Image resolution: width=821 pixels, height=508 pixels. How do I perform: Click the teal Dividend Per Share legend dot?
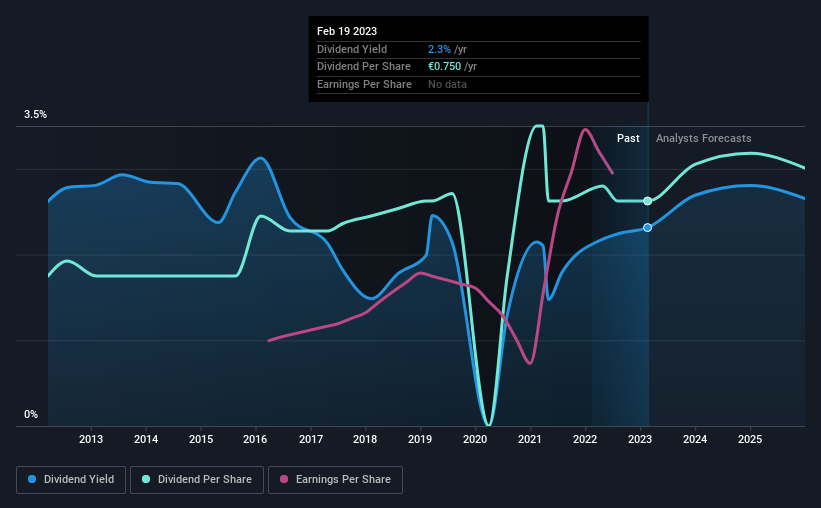tap(146, 479)
